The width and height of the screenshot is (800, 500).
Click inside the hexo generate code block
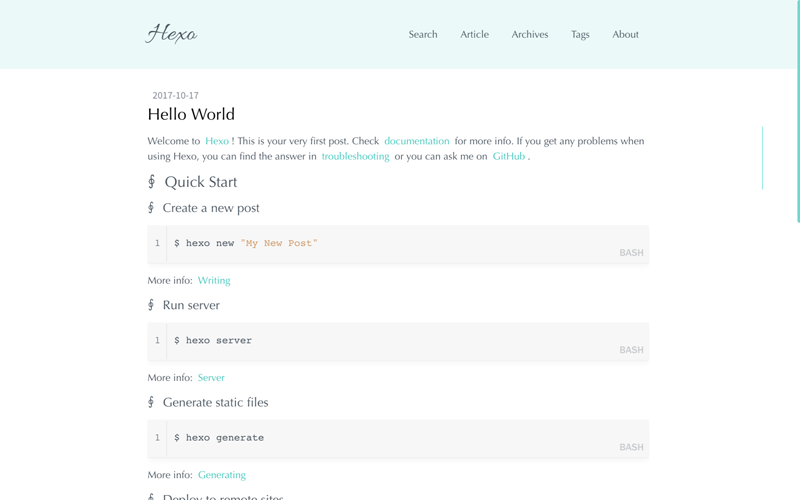(400, 438)
